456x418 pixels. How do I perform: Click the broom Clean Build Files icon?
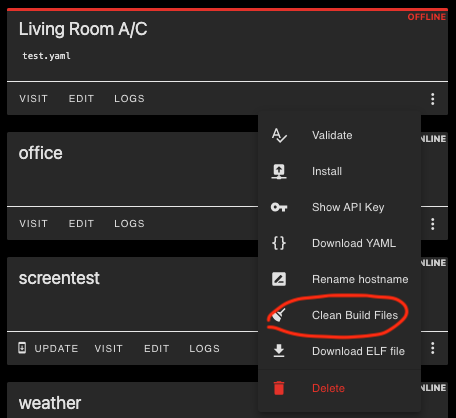click(278, 315)
